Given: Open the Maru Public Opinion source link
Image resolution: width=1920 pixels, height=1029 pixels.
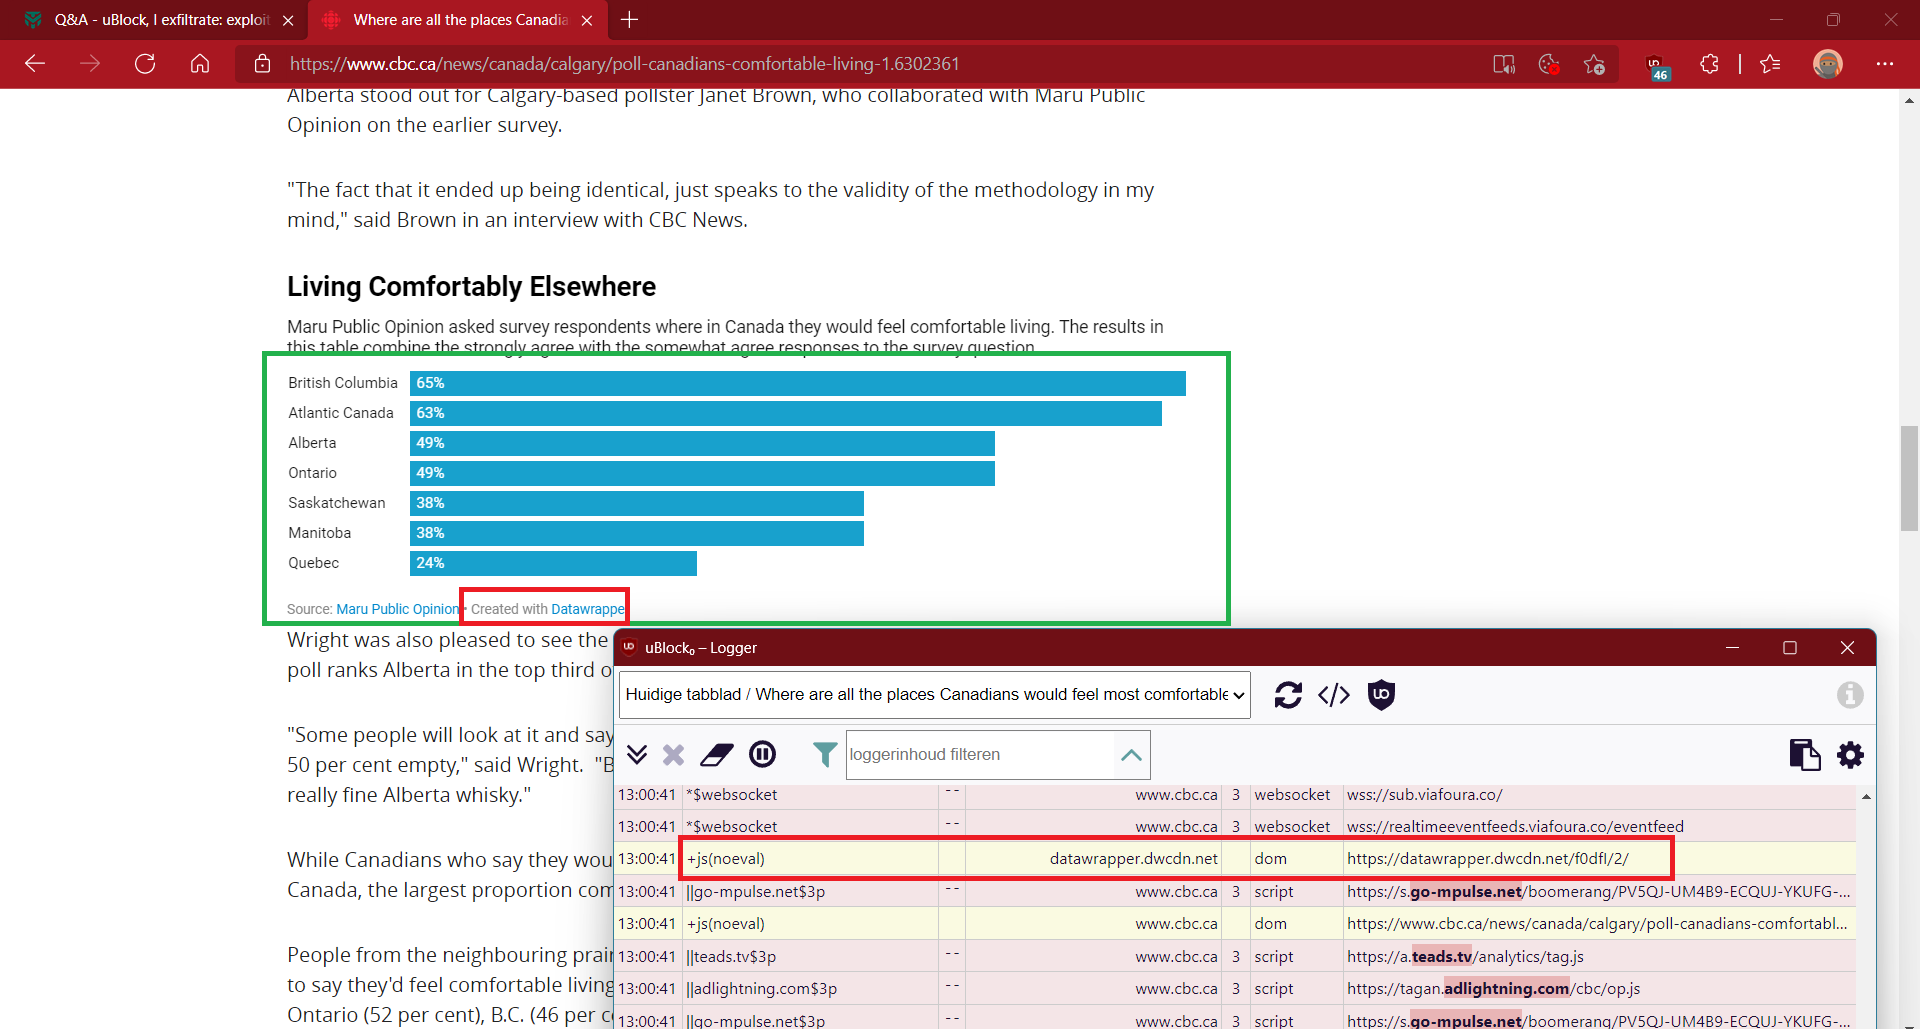Looking at the screenshot, I should (398, 609).
